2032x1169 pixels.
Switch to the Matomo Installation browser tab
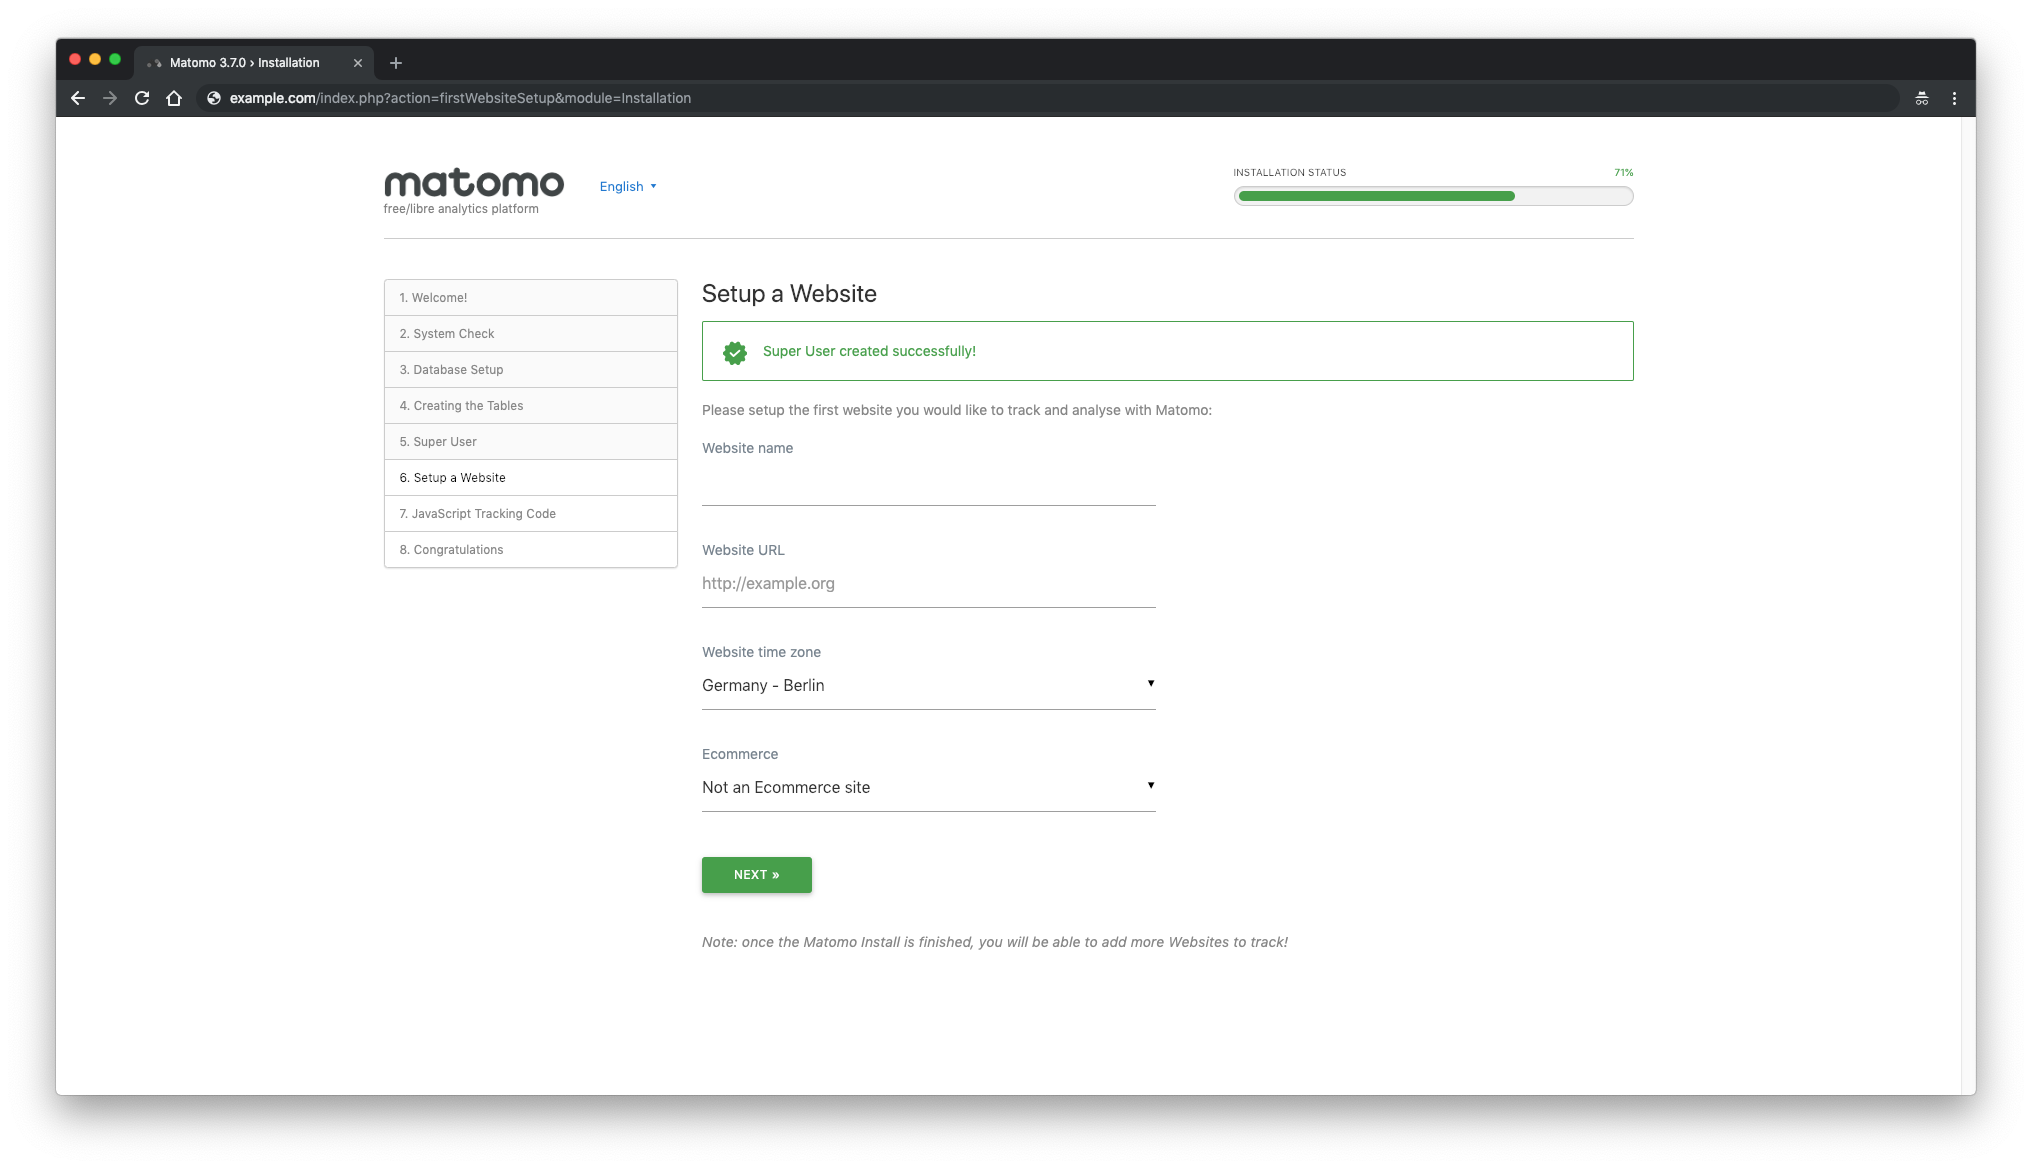click(243, 62)
